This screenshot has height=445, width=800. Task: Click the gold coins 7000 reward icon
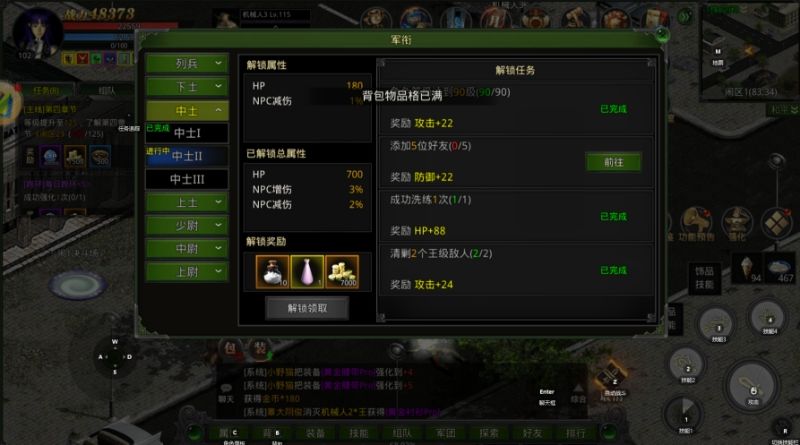tap(341, 272)
